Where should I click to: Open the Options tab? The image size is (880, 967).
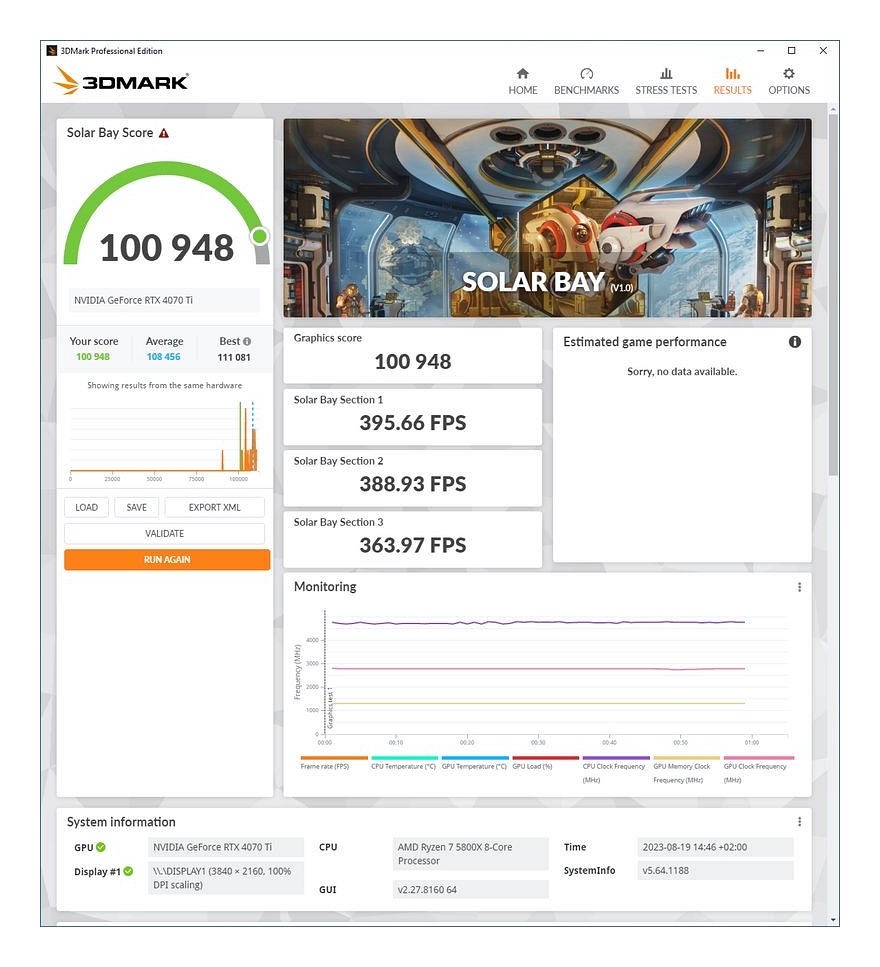[789, 82]
